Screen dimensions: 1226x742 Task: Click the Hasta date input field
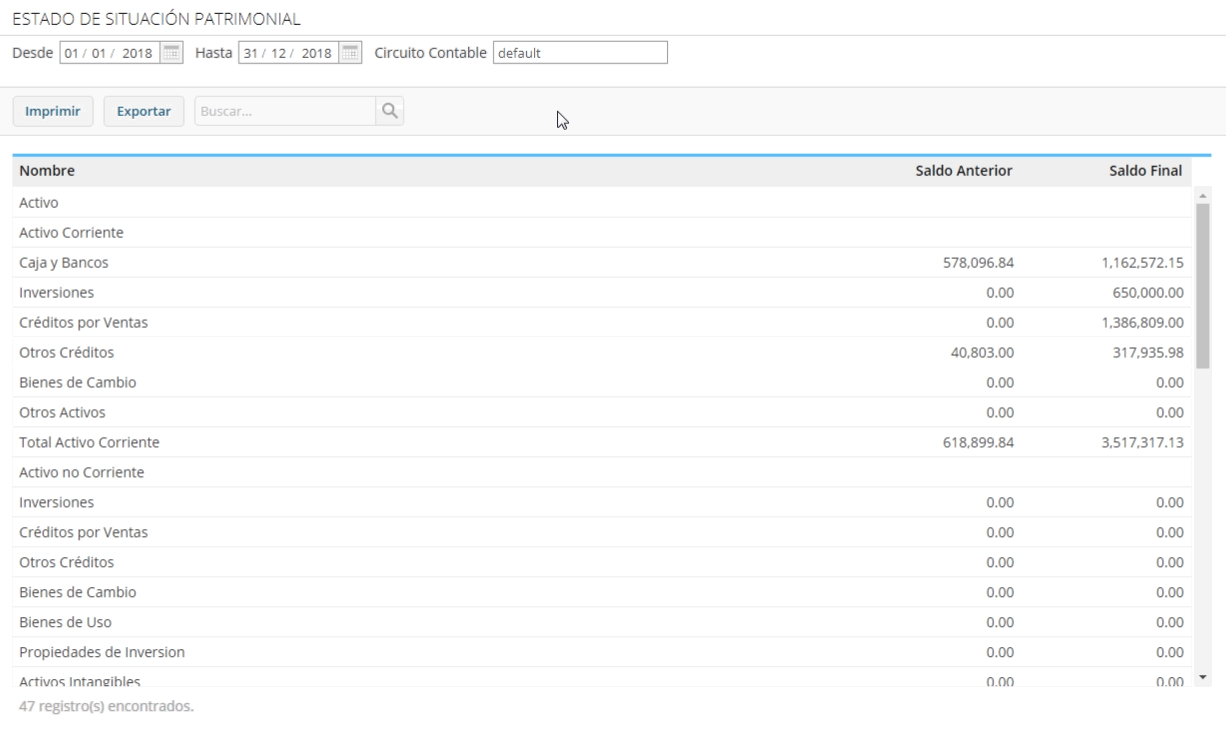point(289,53)
